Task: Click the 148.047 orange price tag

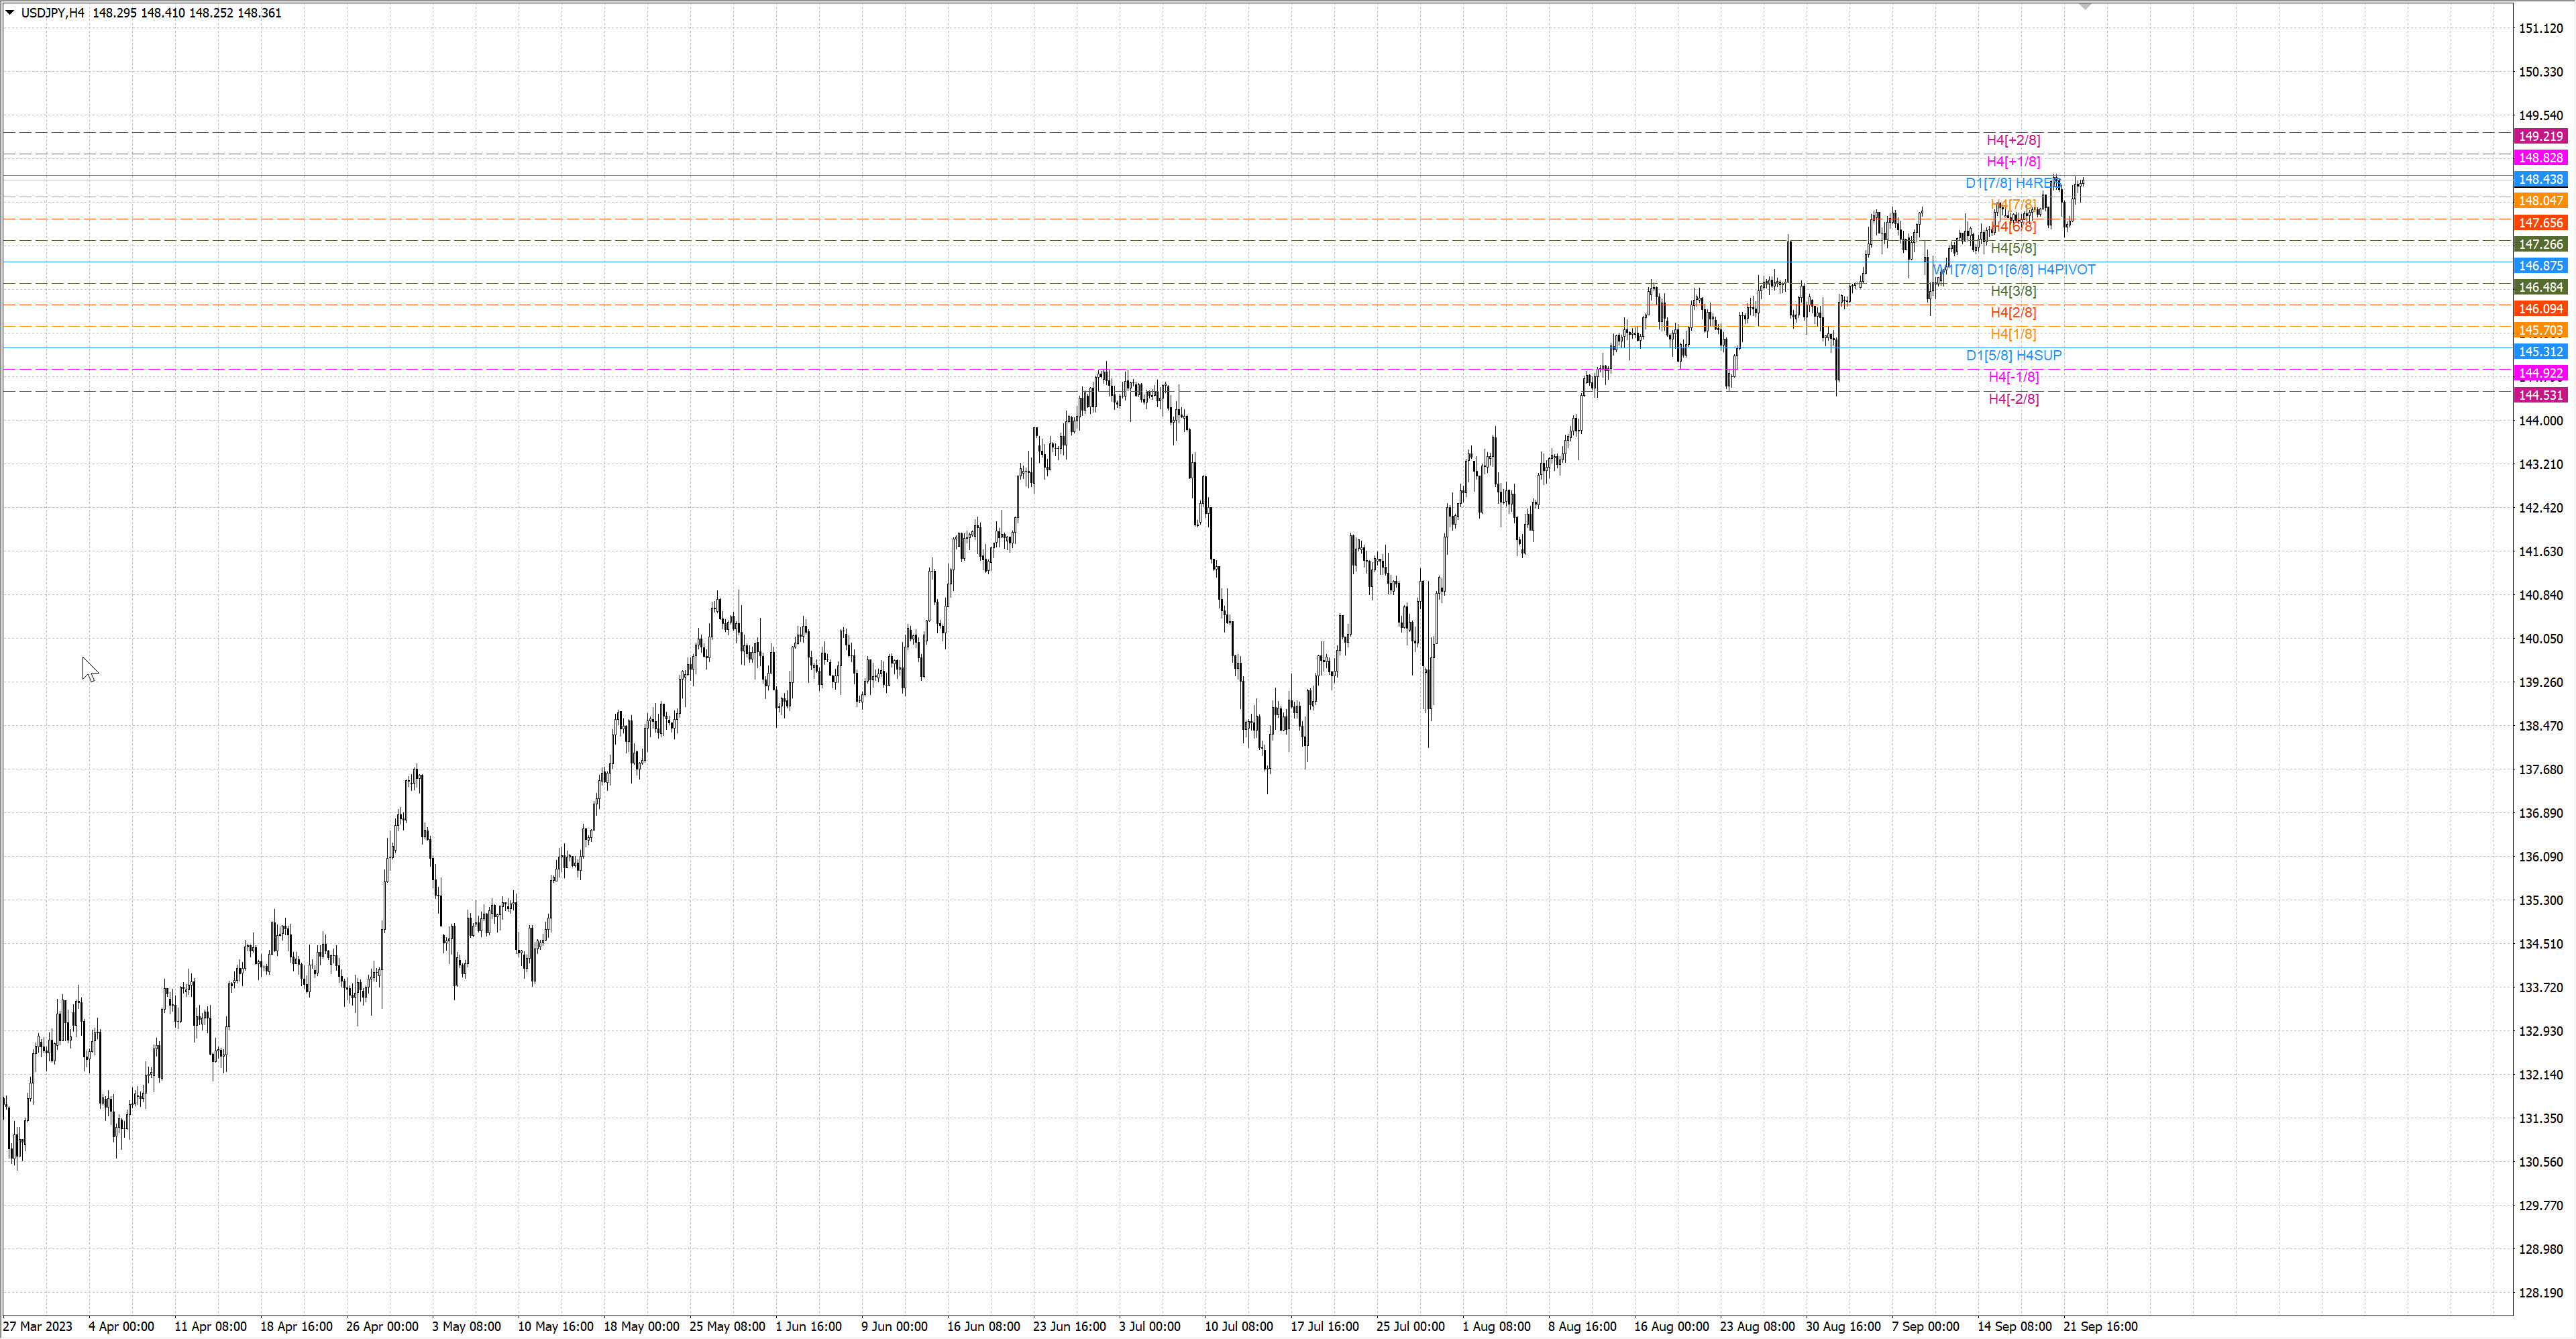Action: pyautogui.click(x=2540, y=201)
